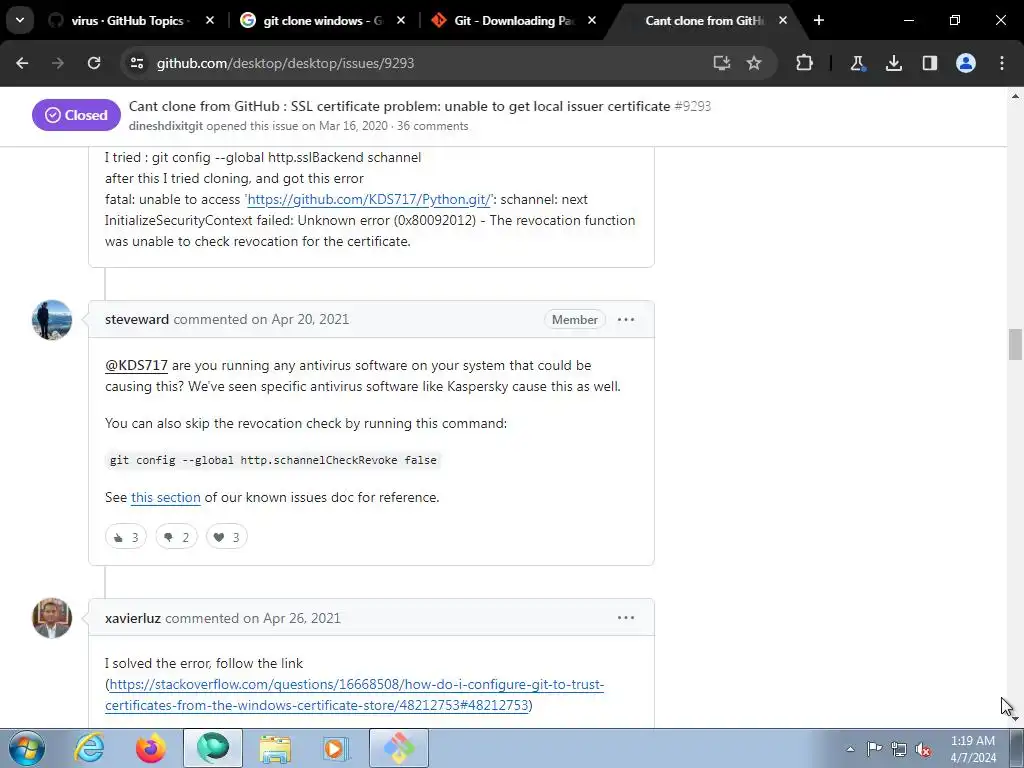Open the muted volume tray icon
The height and width of the screenshot is (768, 1024).
[923, 749]
